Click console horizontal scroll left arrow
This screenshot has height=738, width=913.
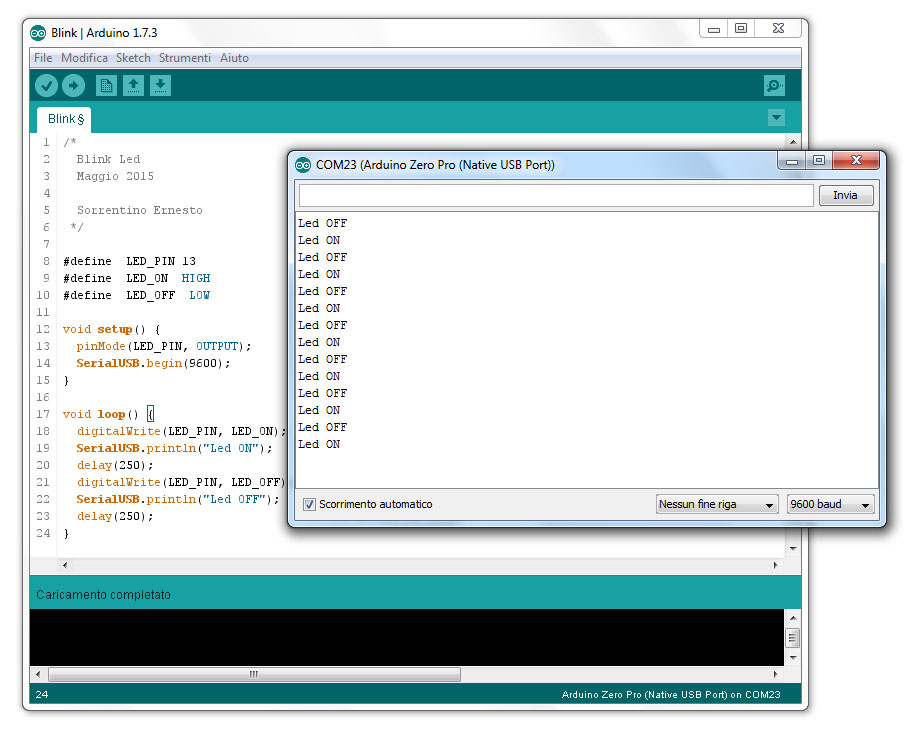coord(38,675)
